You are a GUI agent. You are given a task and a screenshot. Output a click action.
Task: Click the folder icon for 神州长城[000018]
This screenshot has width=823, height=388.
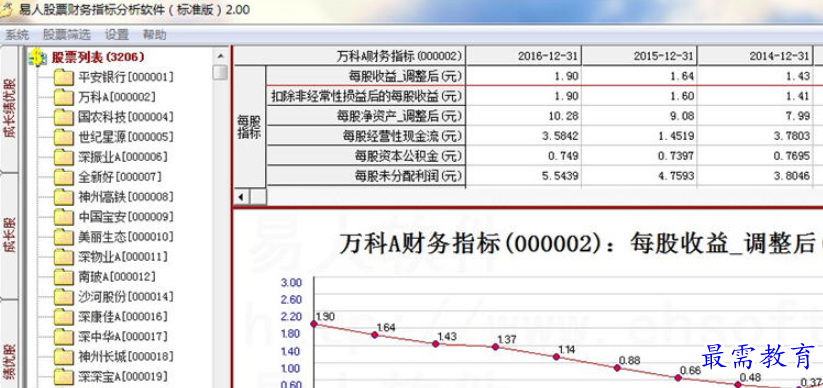(64, 356)
